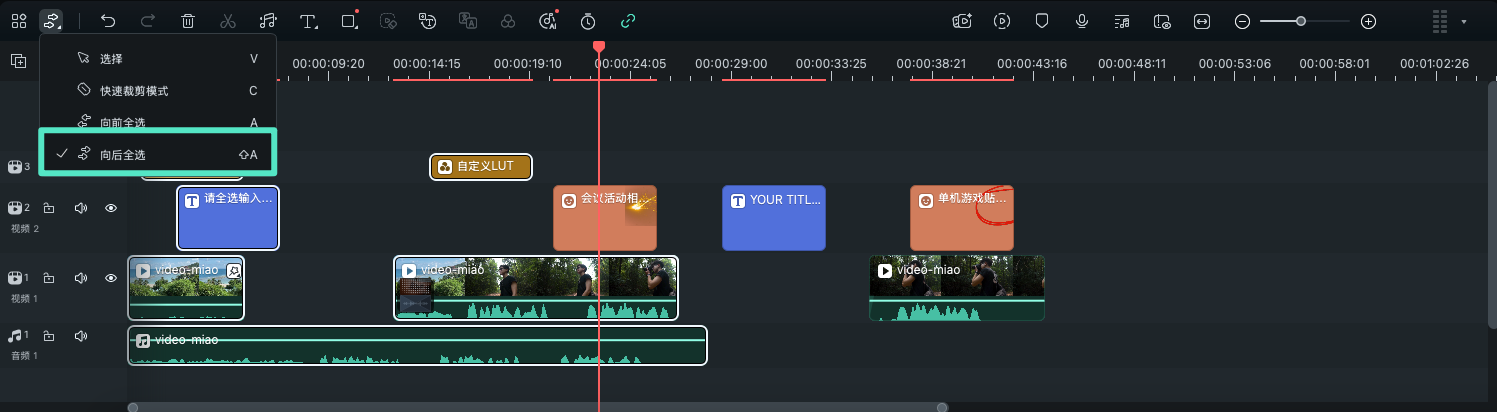Select the 自定义LUT clip on the timeline

point(481,167)
